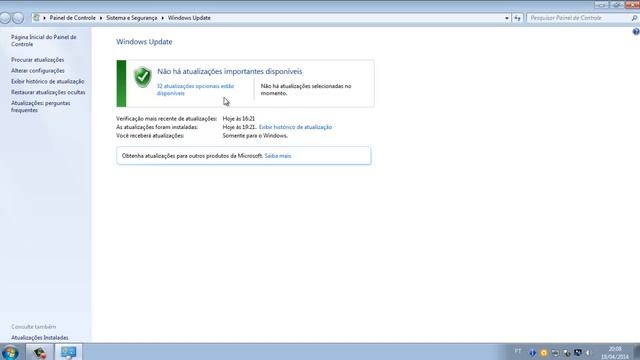Click the Back navigation arrow button
Image resolution: width=640 pixels, height=360 pixels.
(5, 18)
